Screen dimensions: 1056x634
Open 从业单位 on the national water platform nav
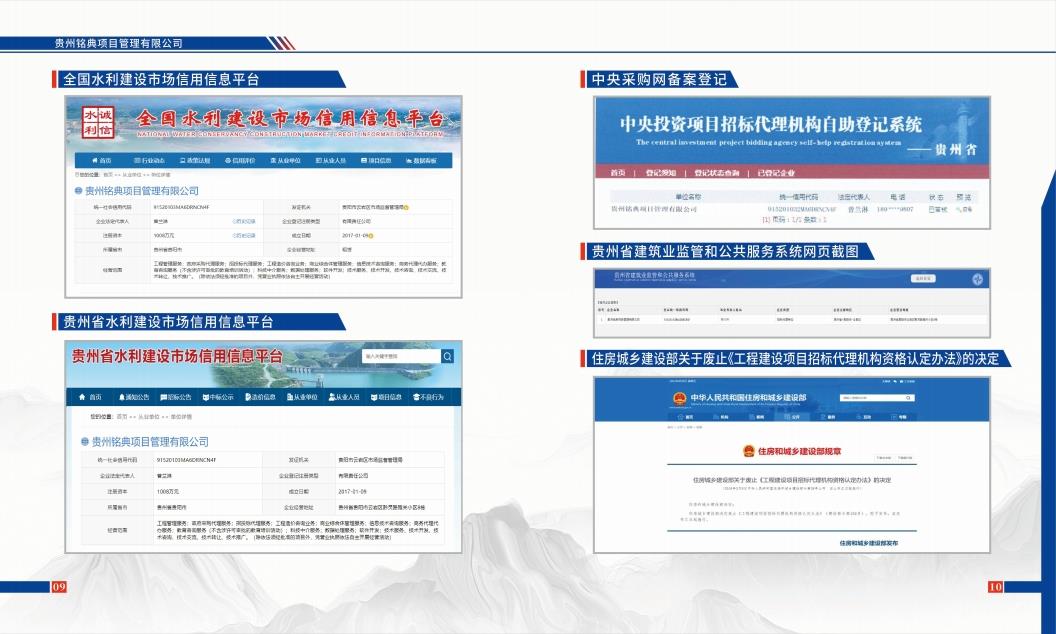click(286, 160)
